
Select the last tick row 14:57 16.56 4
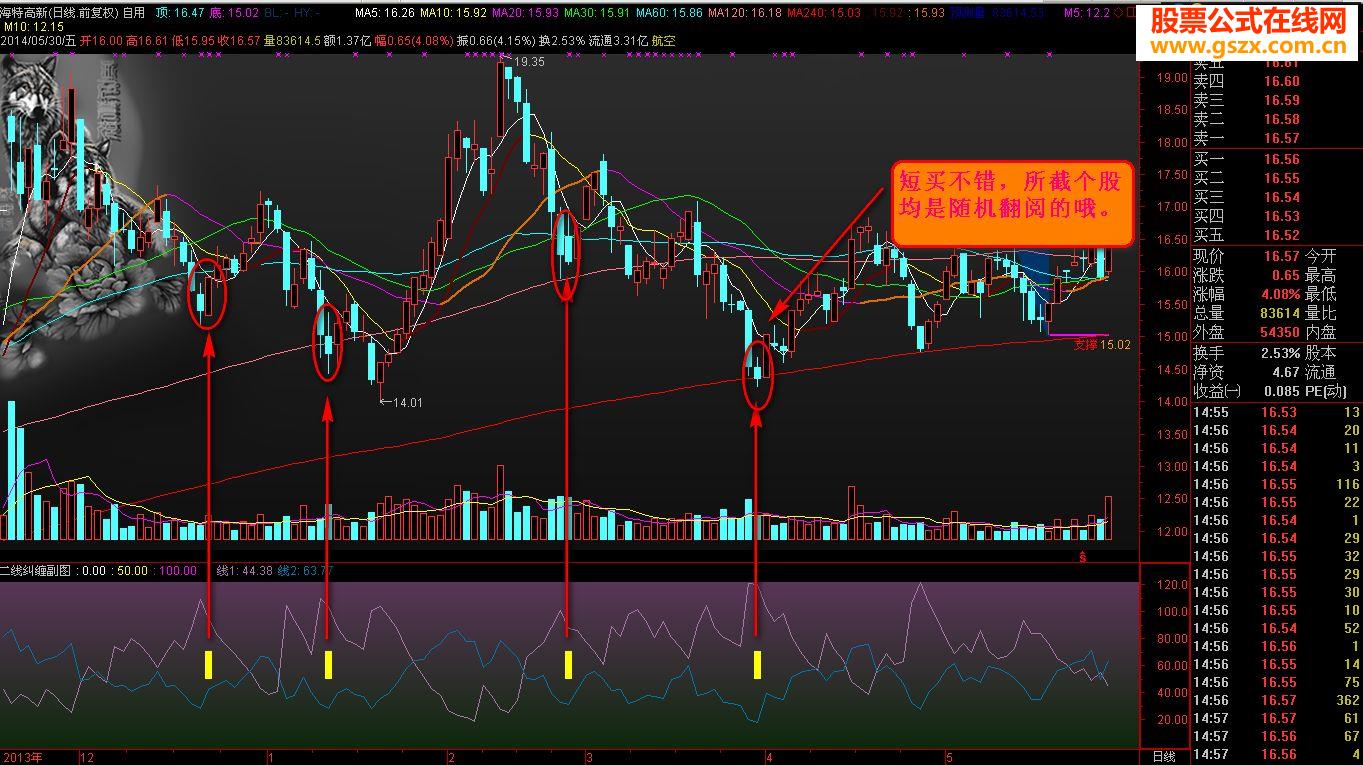[x=1276, y=755]
